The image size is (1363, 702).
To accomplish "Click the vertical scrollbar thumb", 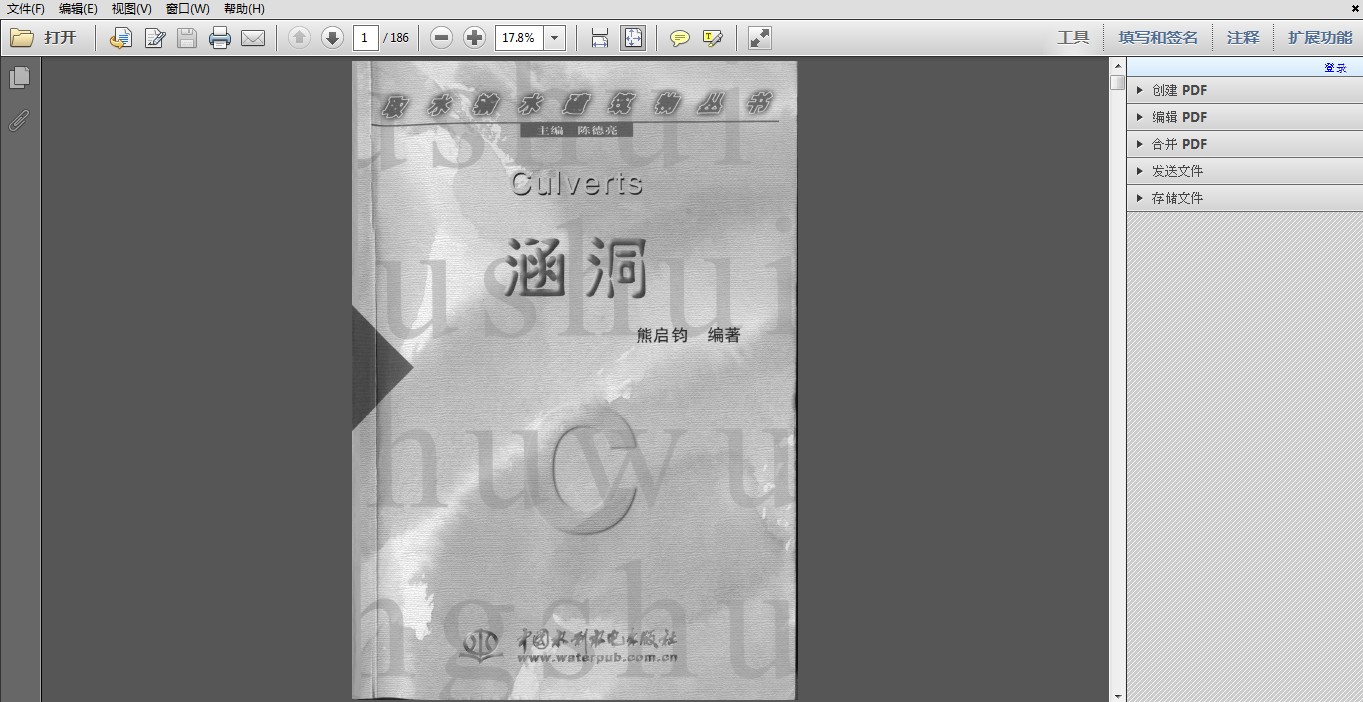I will coord(1117,83).
